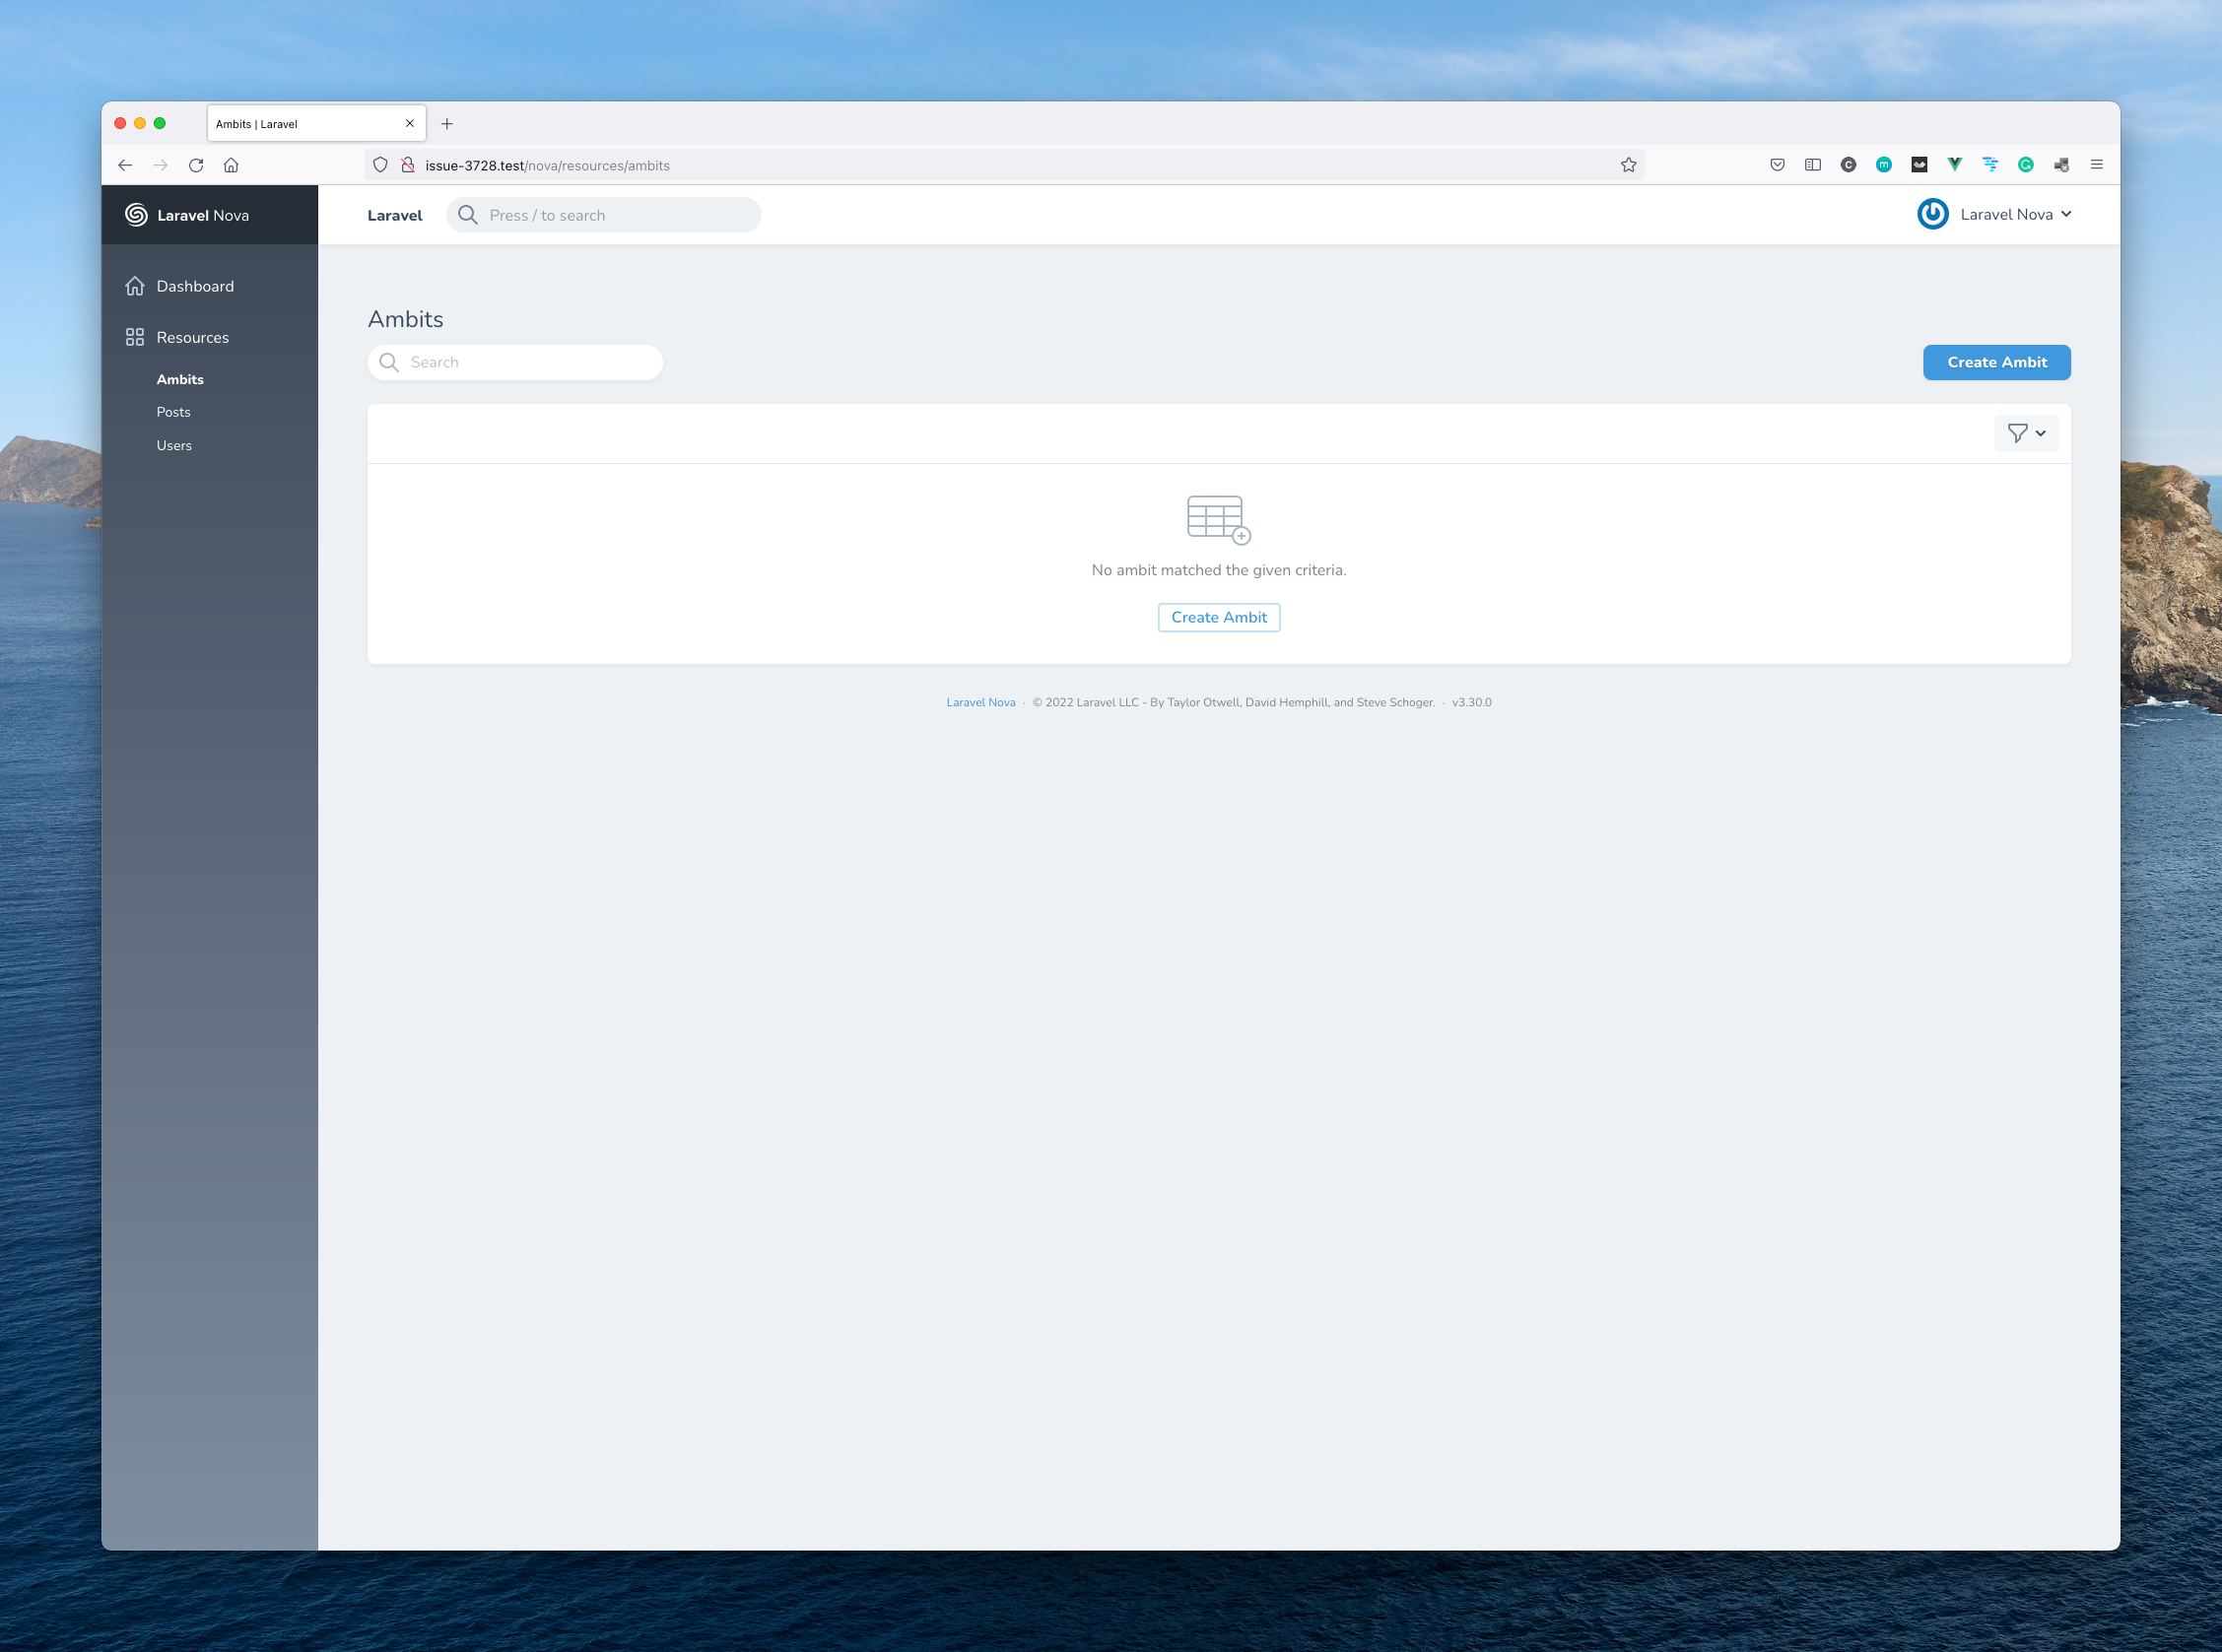
Task: Click the cyan circular 'm' extension icon
Action: [x=1884, y=165]
